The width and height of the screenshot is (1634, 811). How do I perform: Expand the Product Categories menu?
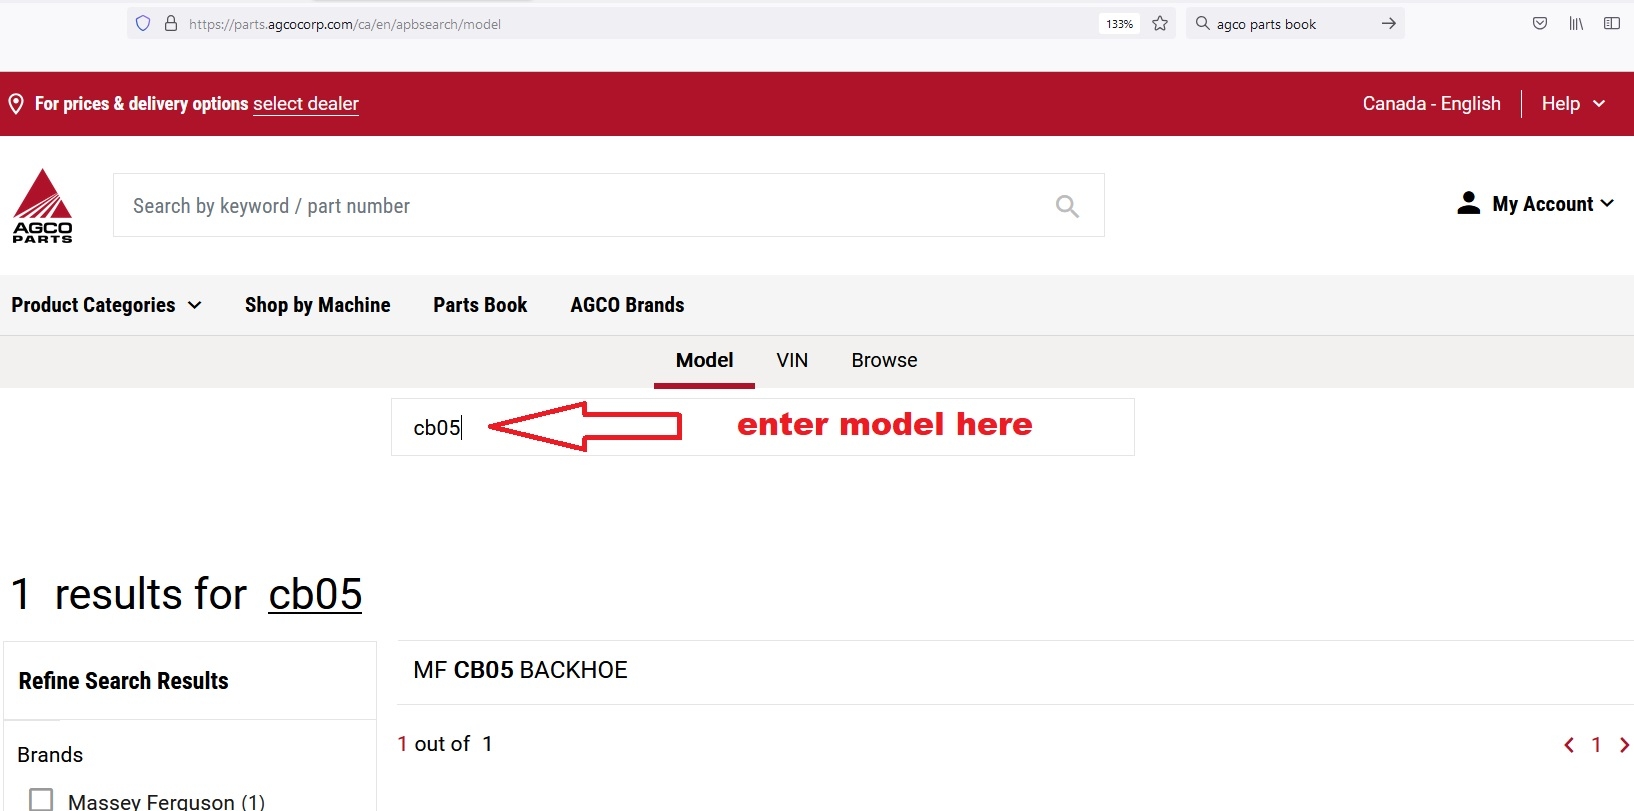[x=106, y=305]
